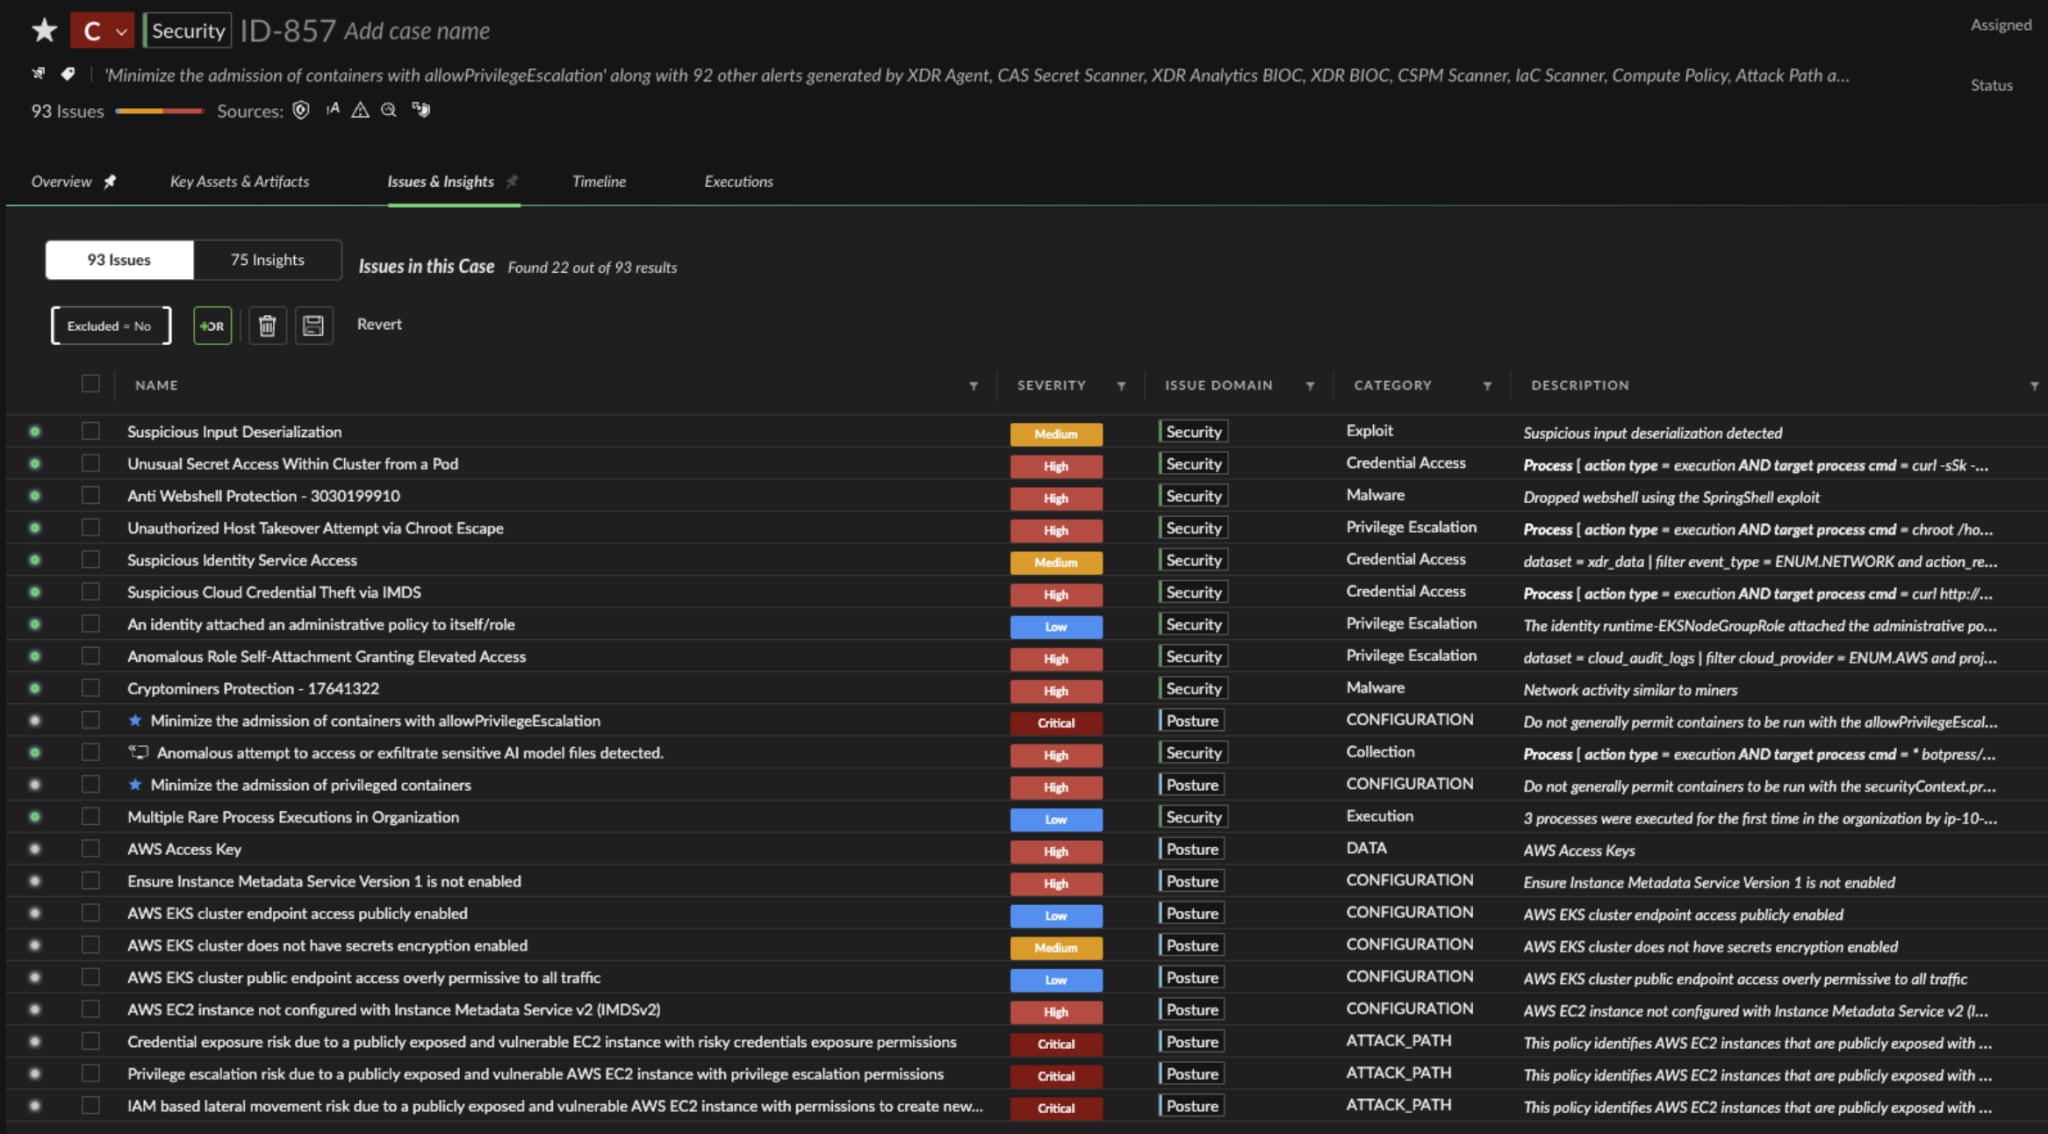2048x1134 pixels.
Task: Save the current filter using the save icon
Action: pyautogui.click(x=314, y=324)
